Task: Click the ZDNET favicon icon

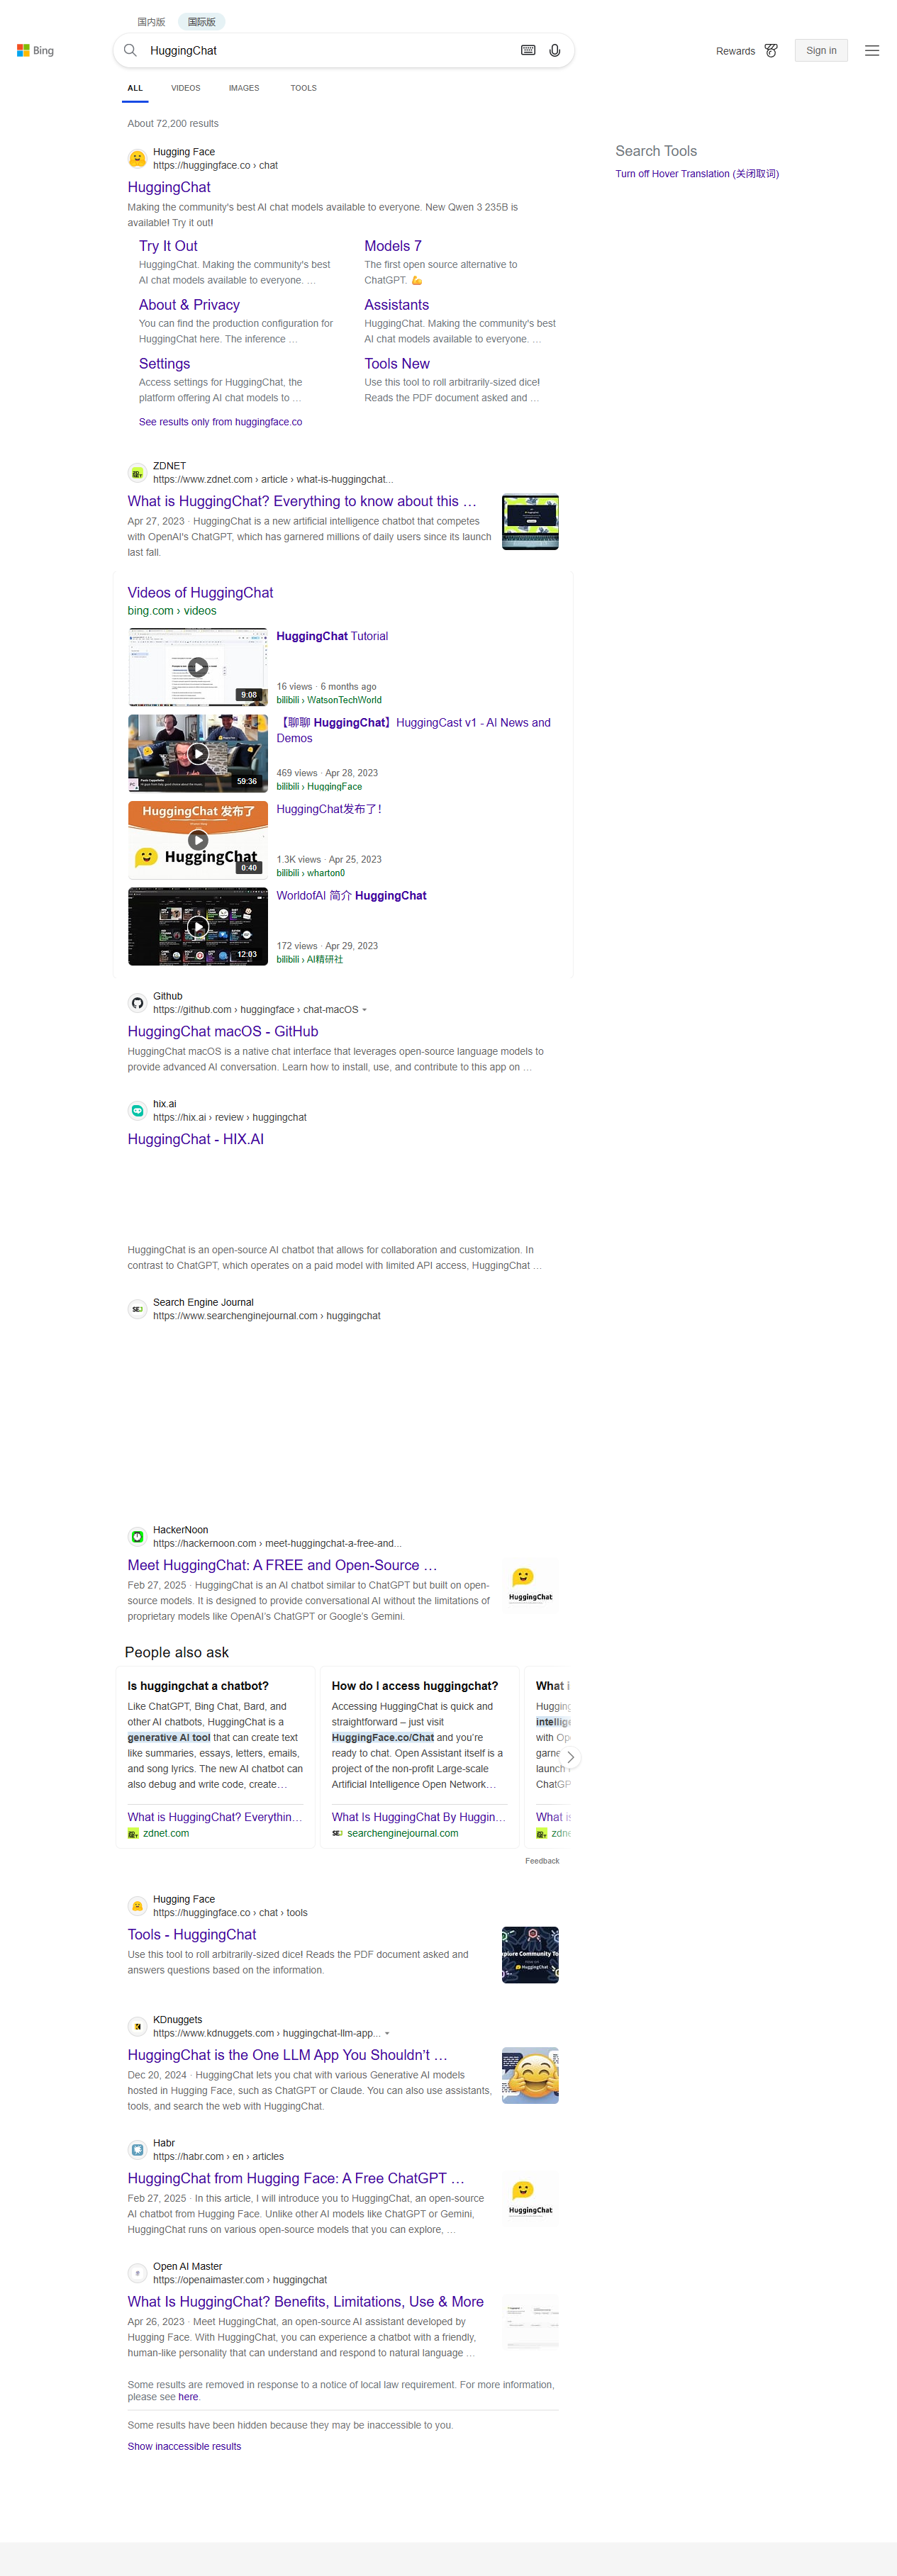Action: pyautogui.click(x=138, y=473)
